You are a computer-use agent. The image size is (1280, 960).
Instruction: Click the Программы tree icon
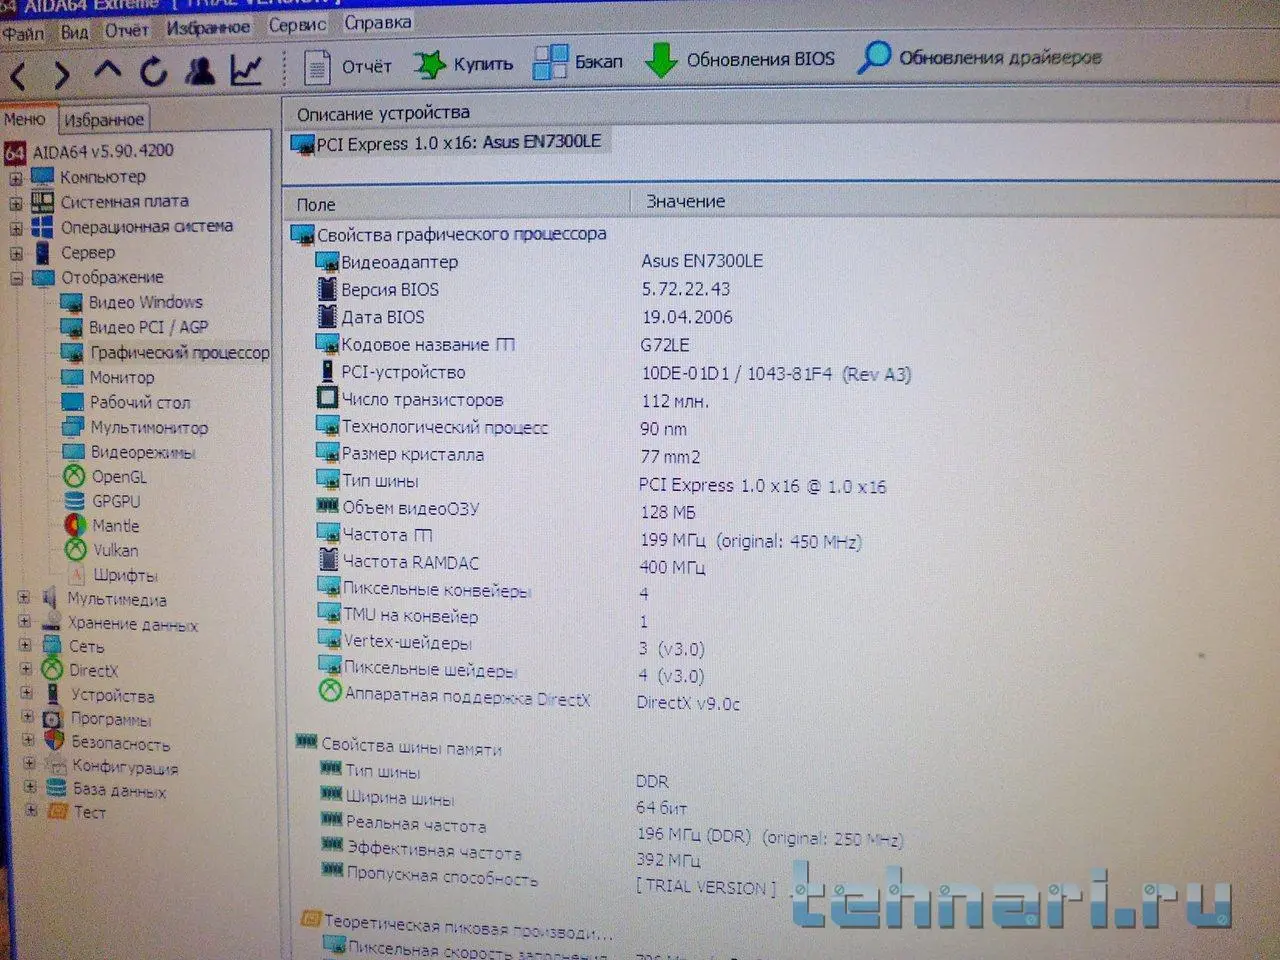point(54,718)
